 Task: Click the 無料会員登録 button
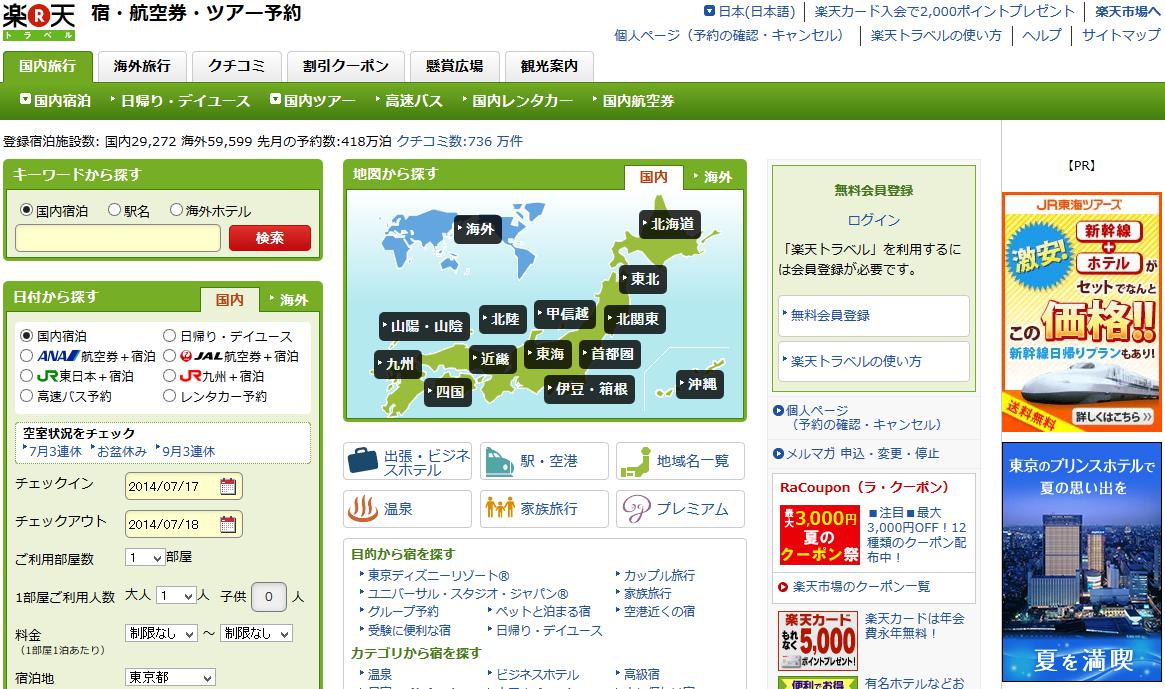point(874,316)
